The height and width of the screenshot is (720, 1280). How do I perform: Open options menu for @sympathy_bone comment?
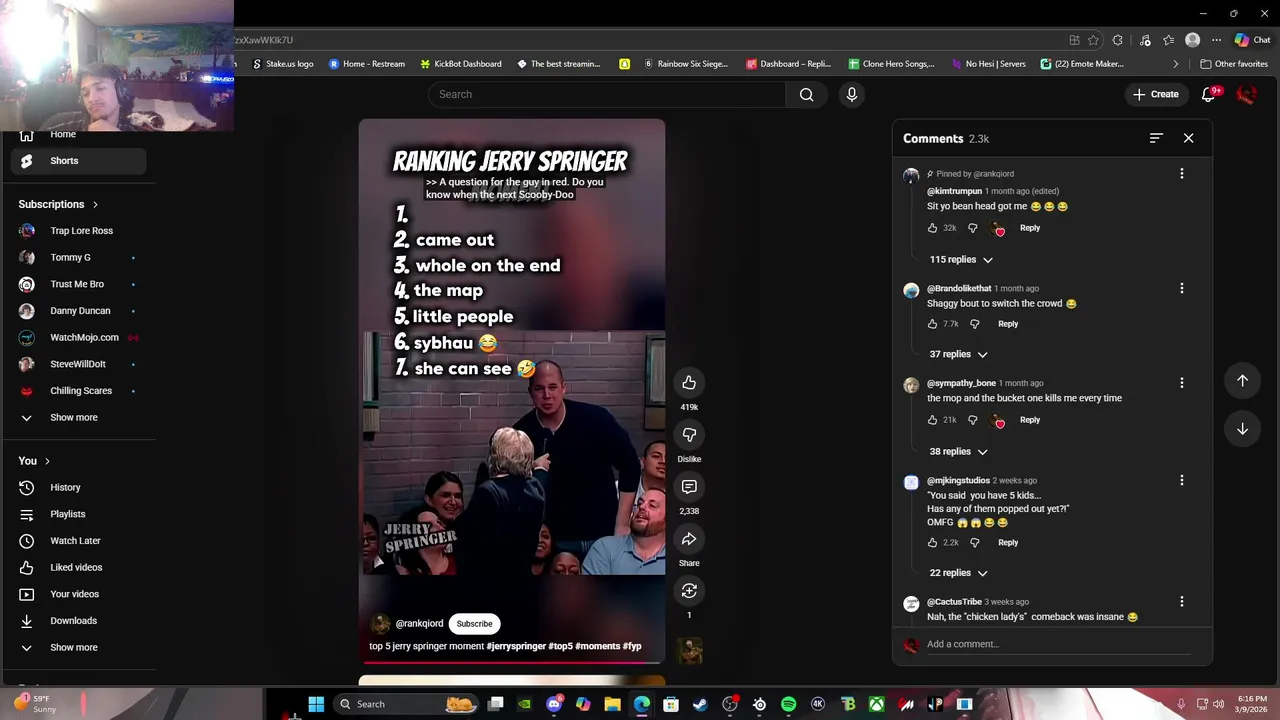(x=1181, y=383)
